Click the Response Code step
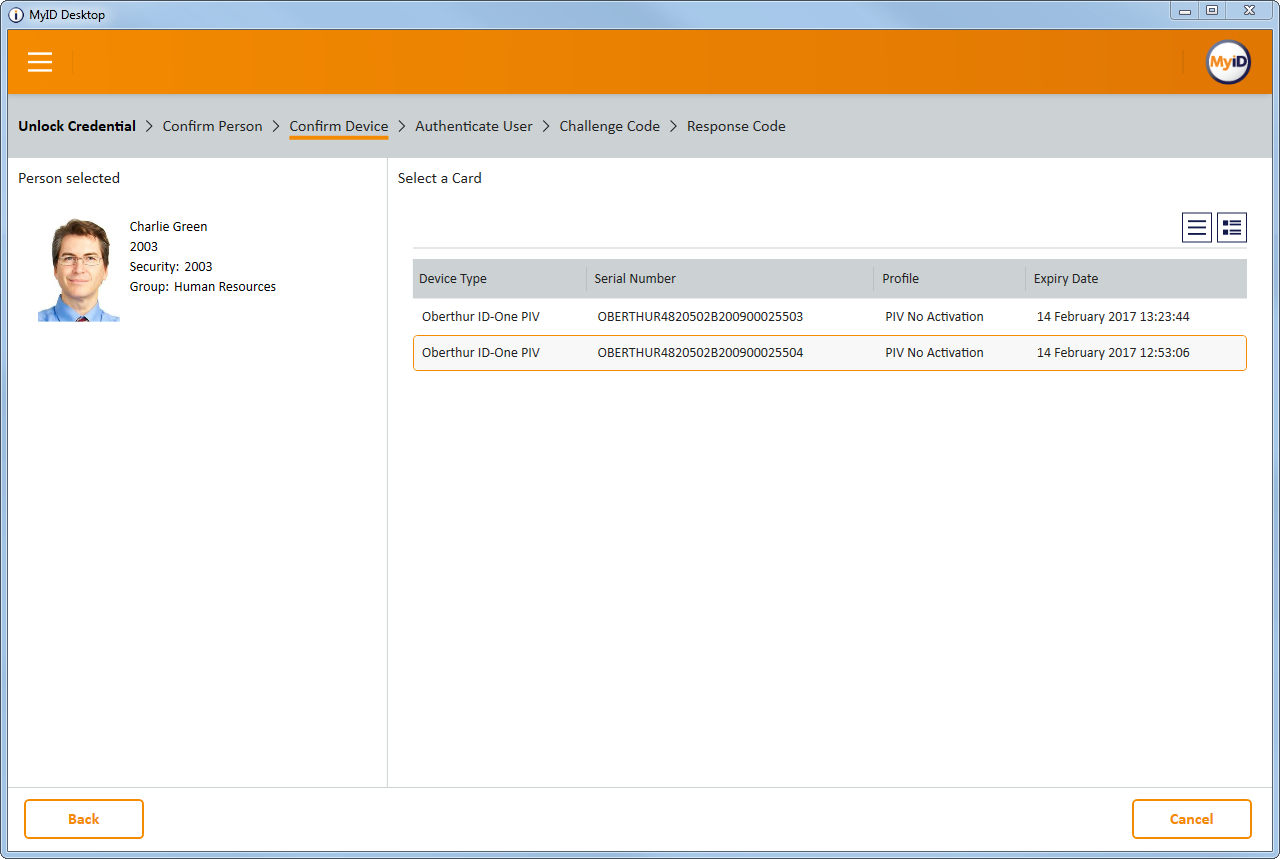1280x859 pixels. pyautogui.click(x=736, y=126)
